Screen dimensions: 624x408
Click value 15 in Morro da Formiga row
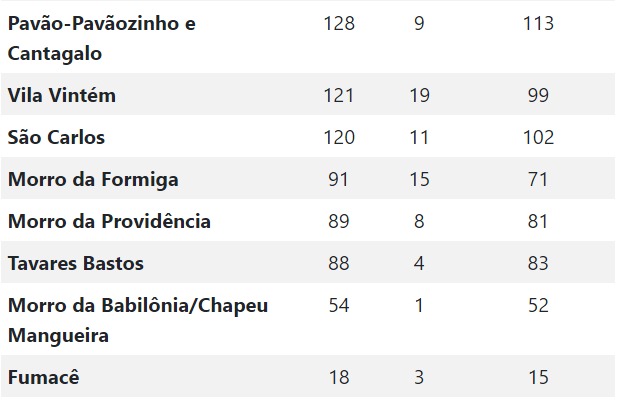pos(419,180)
